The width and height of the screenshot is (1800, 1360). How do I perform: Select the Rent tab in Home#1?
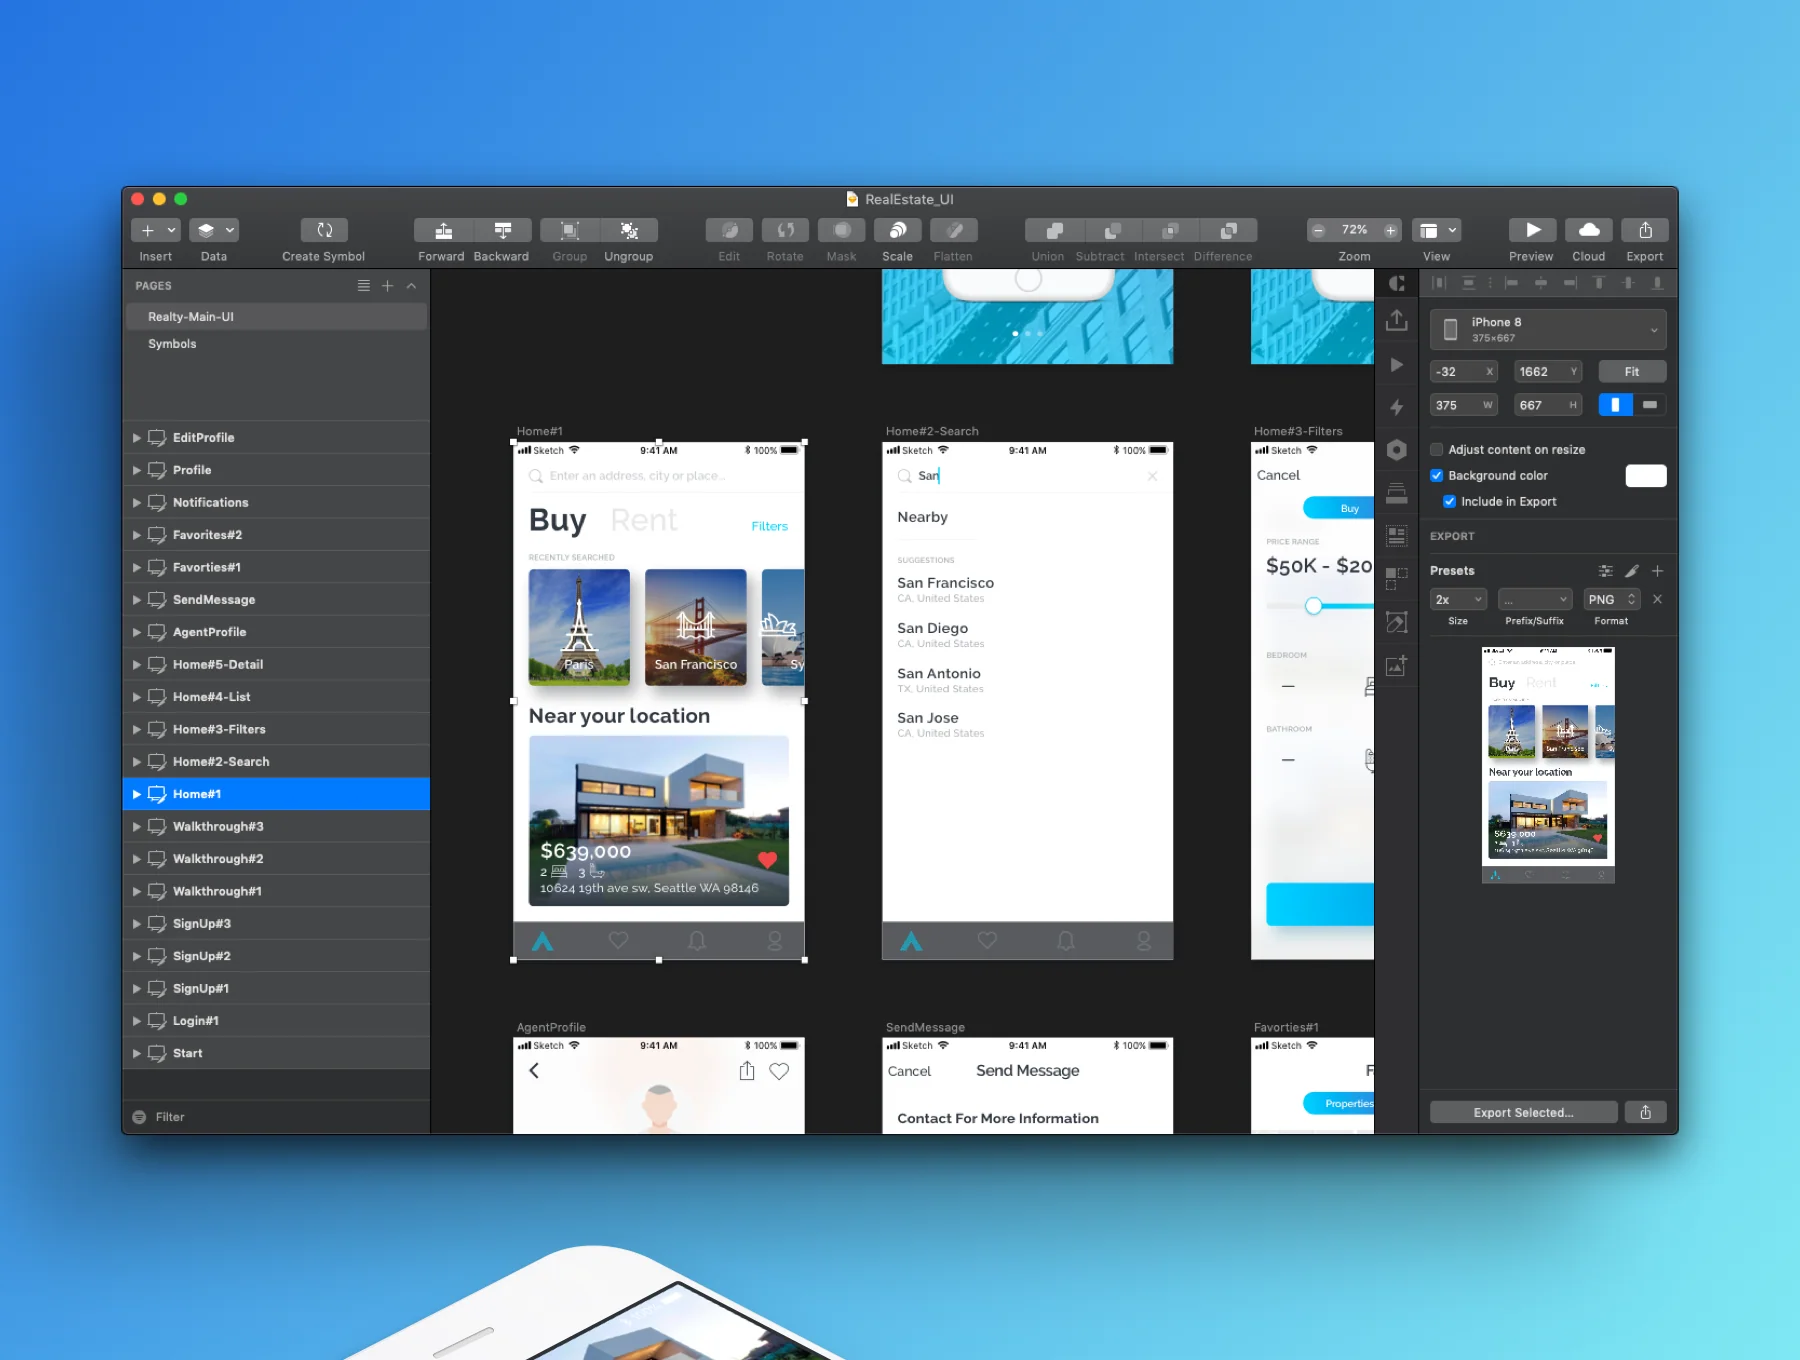644,521
